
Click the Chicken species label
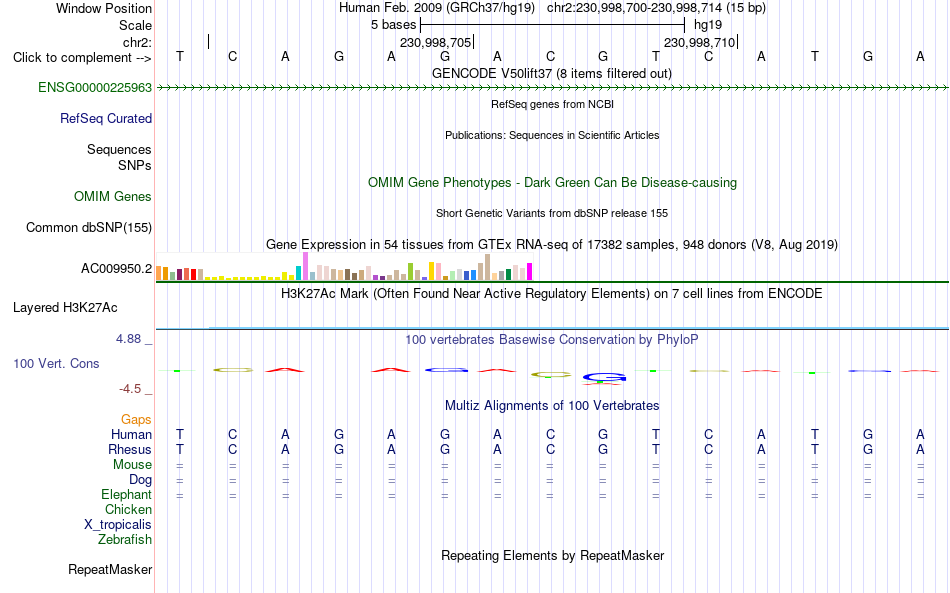pyautogui.click(x=128, y=509)
